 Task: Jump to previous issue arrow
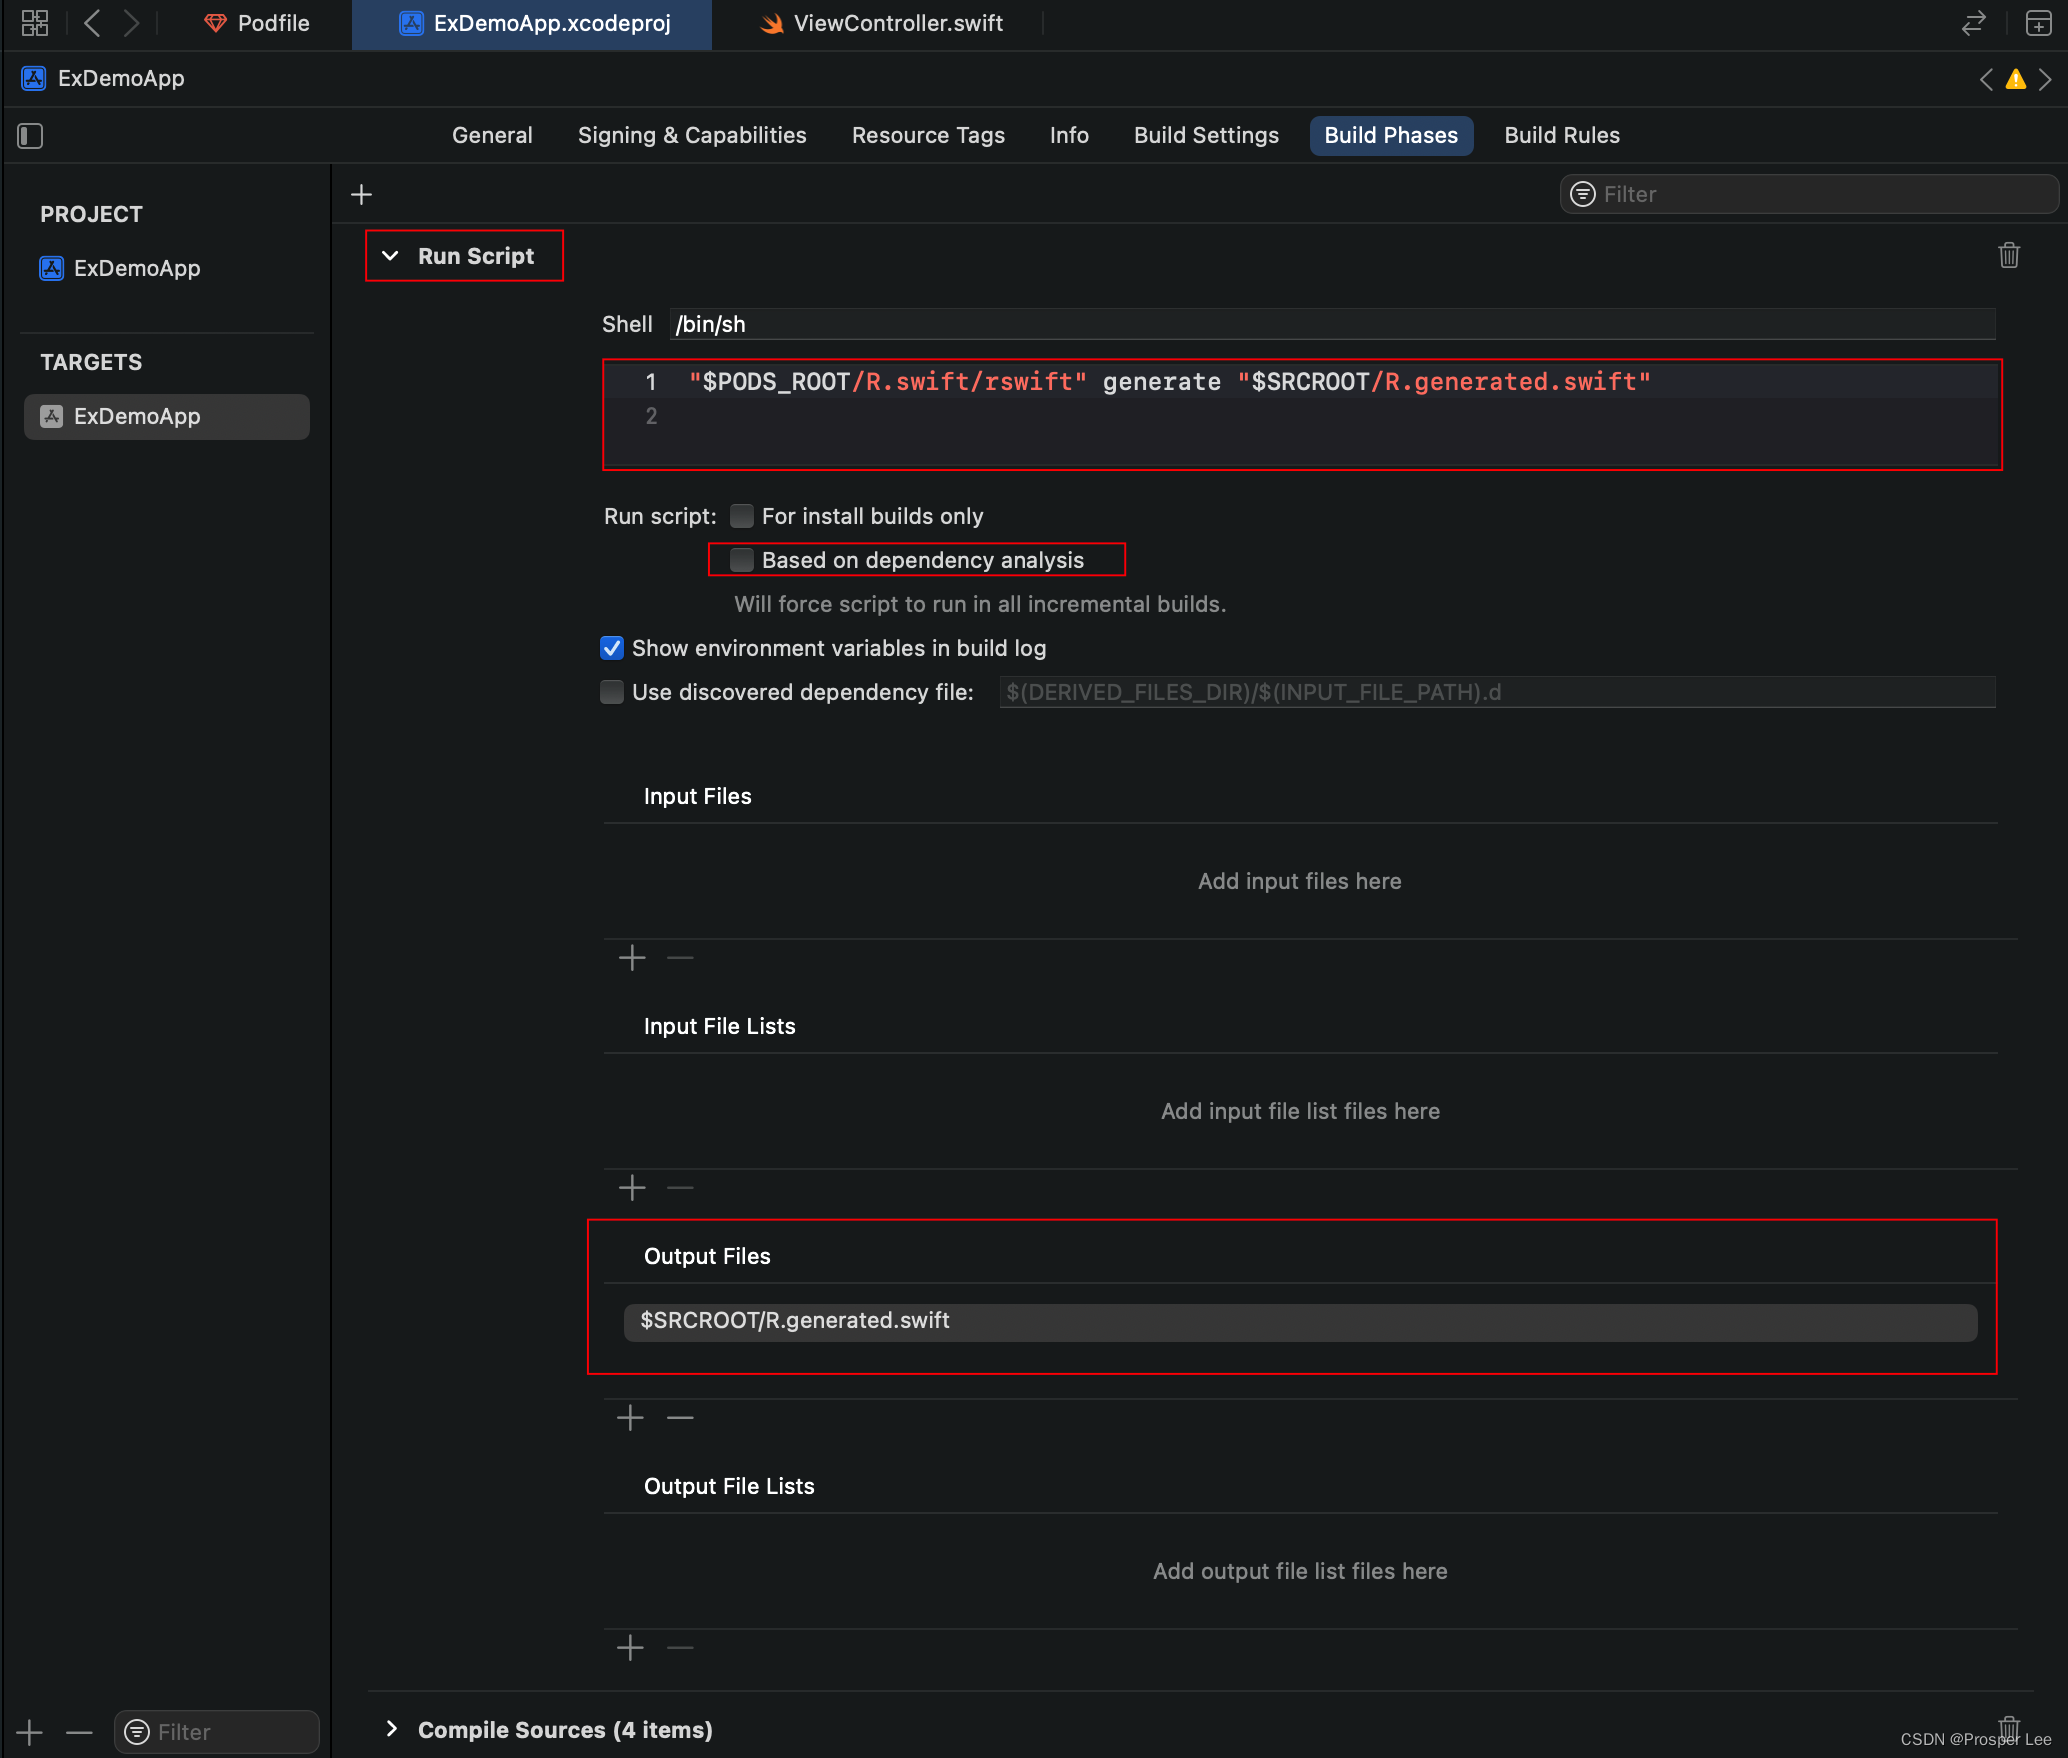pyautogui.click(x=1986, y=79)
